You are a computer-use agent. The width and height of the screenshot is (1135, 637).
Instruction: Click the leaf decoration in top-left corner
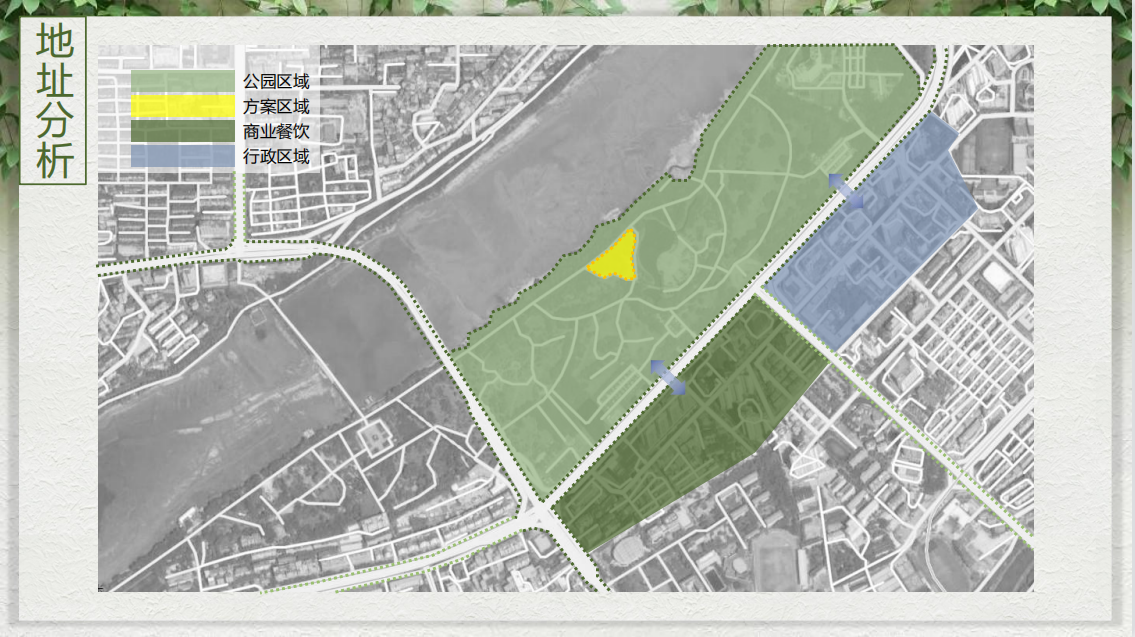(12, 100)
